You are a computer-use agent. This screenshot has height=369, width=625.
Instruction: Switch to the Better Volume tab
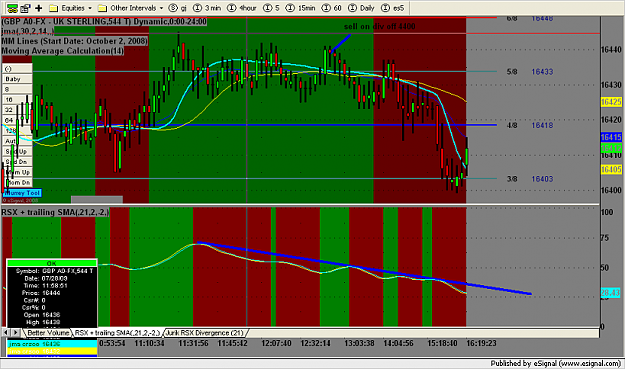click(47, 333)
